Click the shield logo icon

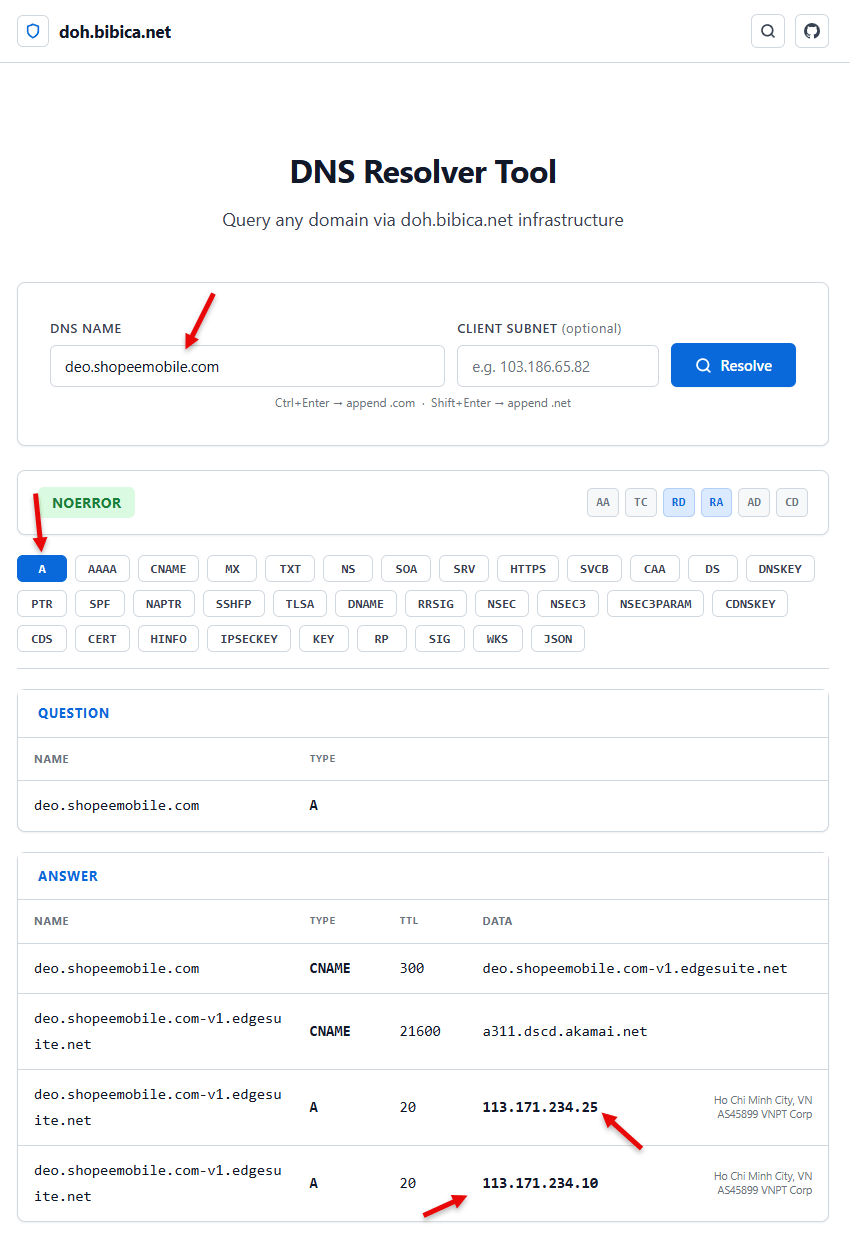33,31
